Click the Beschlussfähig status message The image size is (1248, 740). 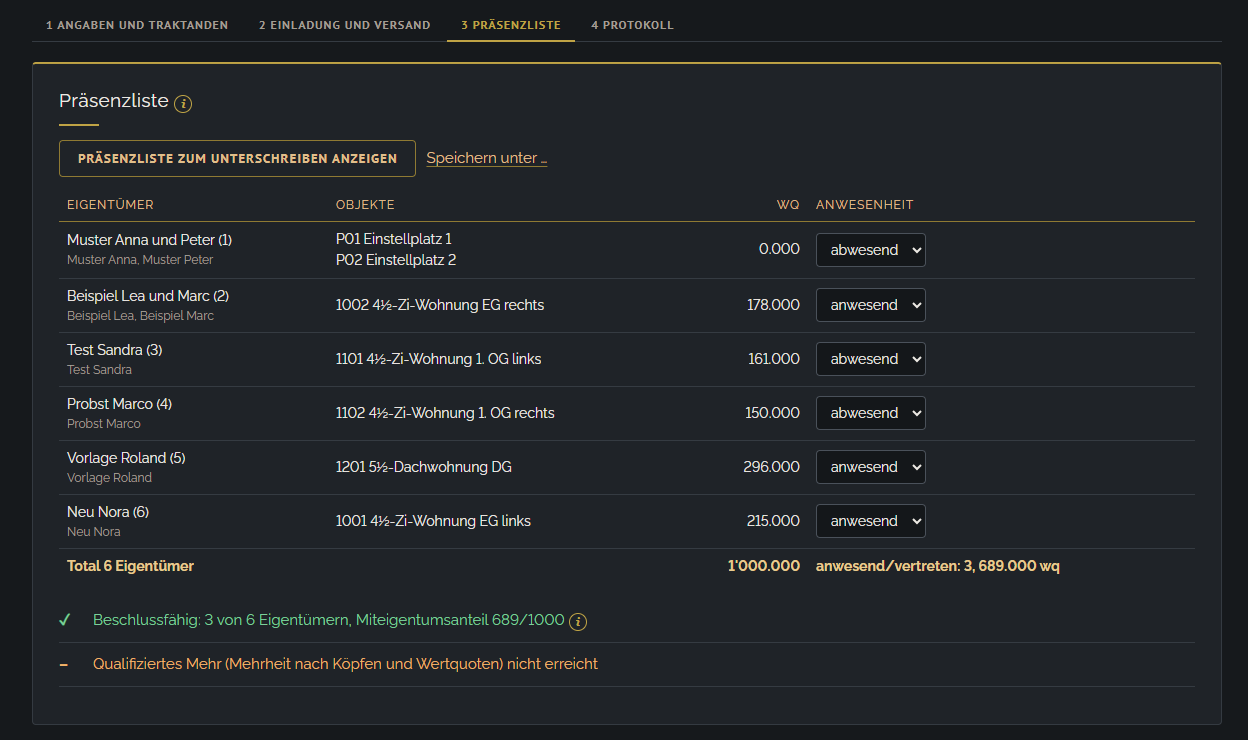click(x=329, y=620)
